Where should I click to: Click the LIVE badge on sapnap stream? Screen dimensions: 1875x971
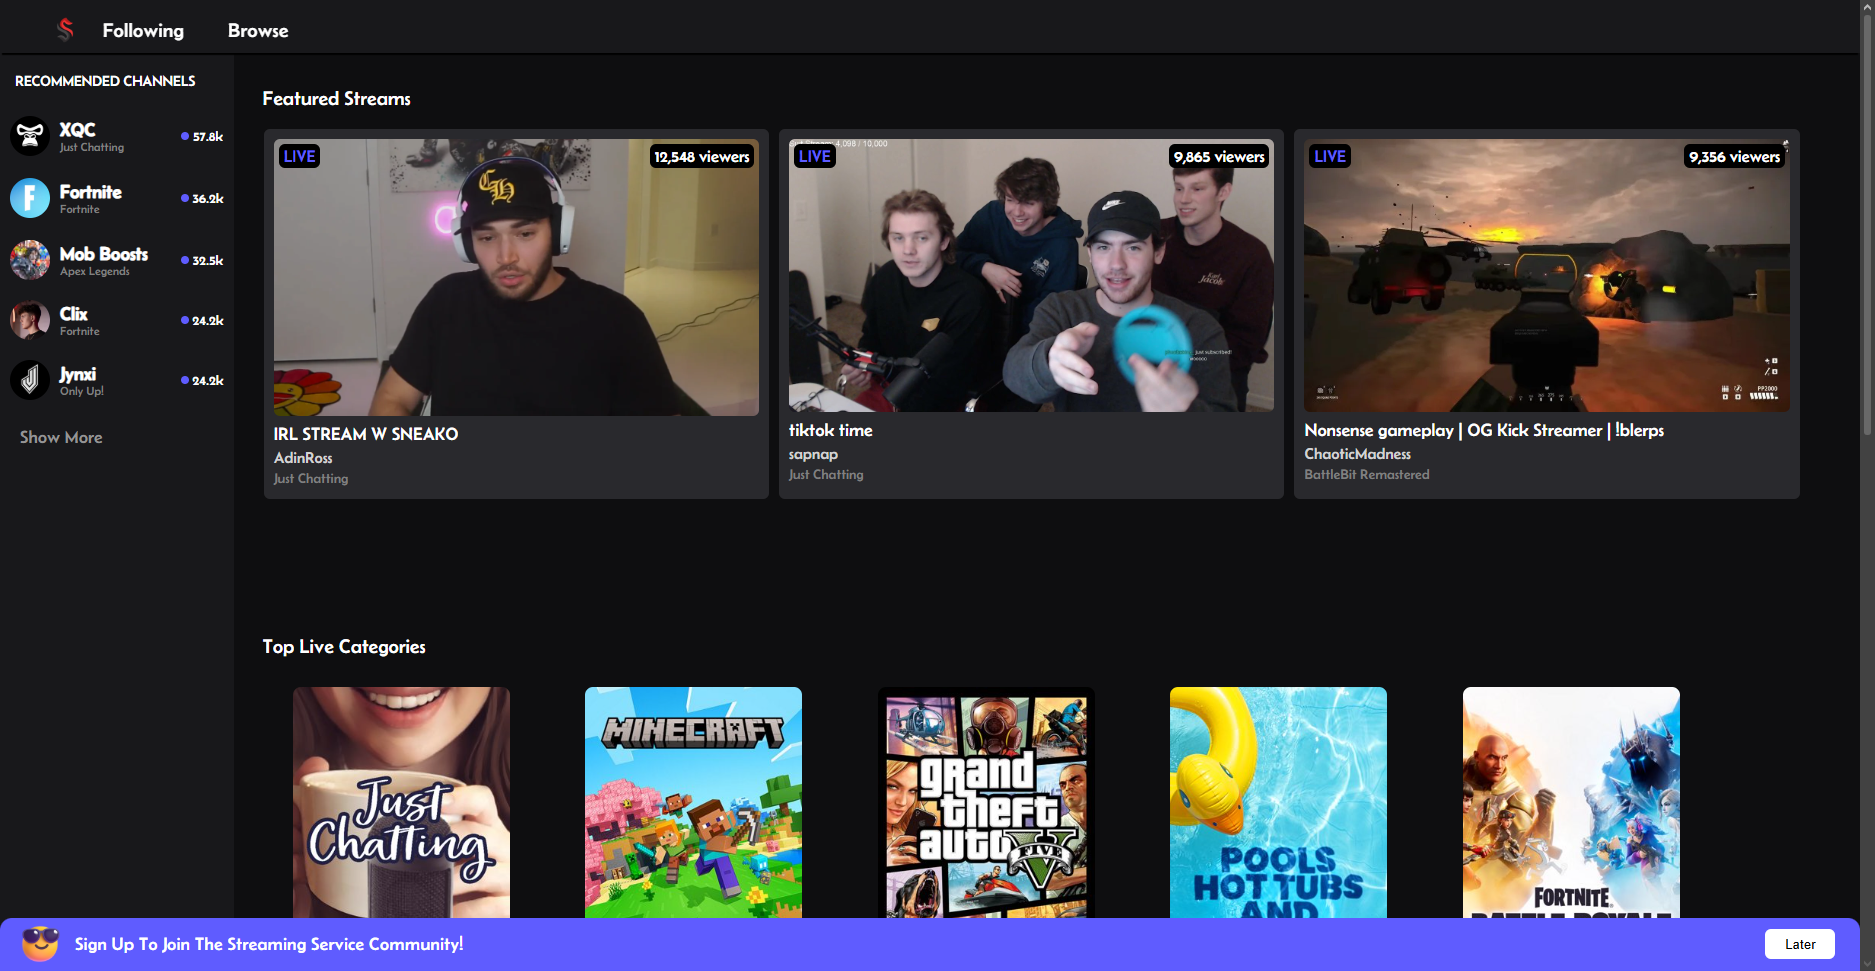click(x=814, y=156)
